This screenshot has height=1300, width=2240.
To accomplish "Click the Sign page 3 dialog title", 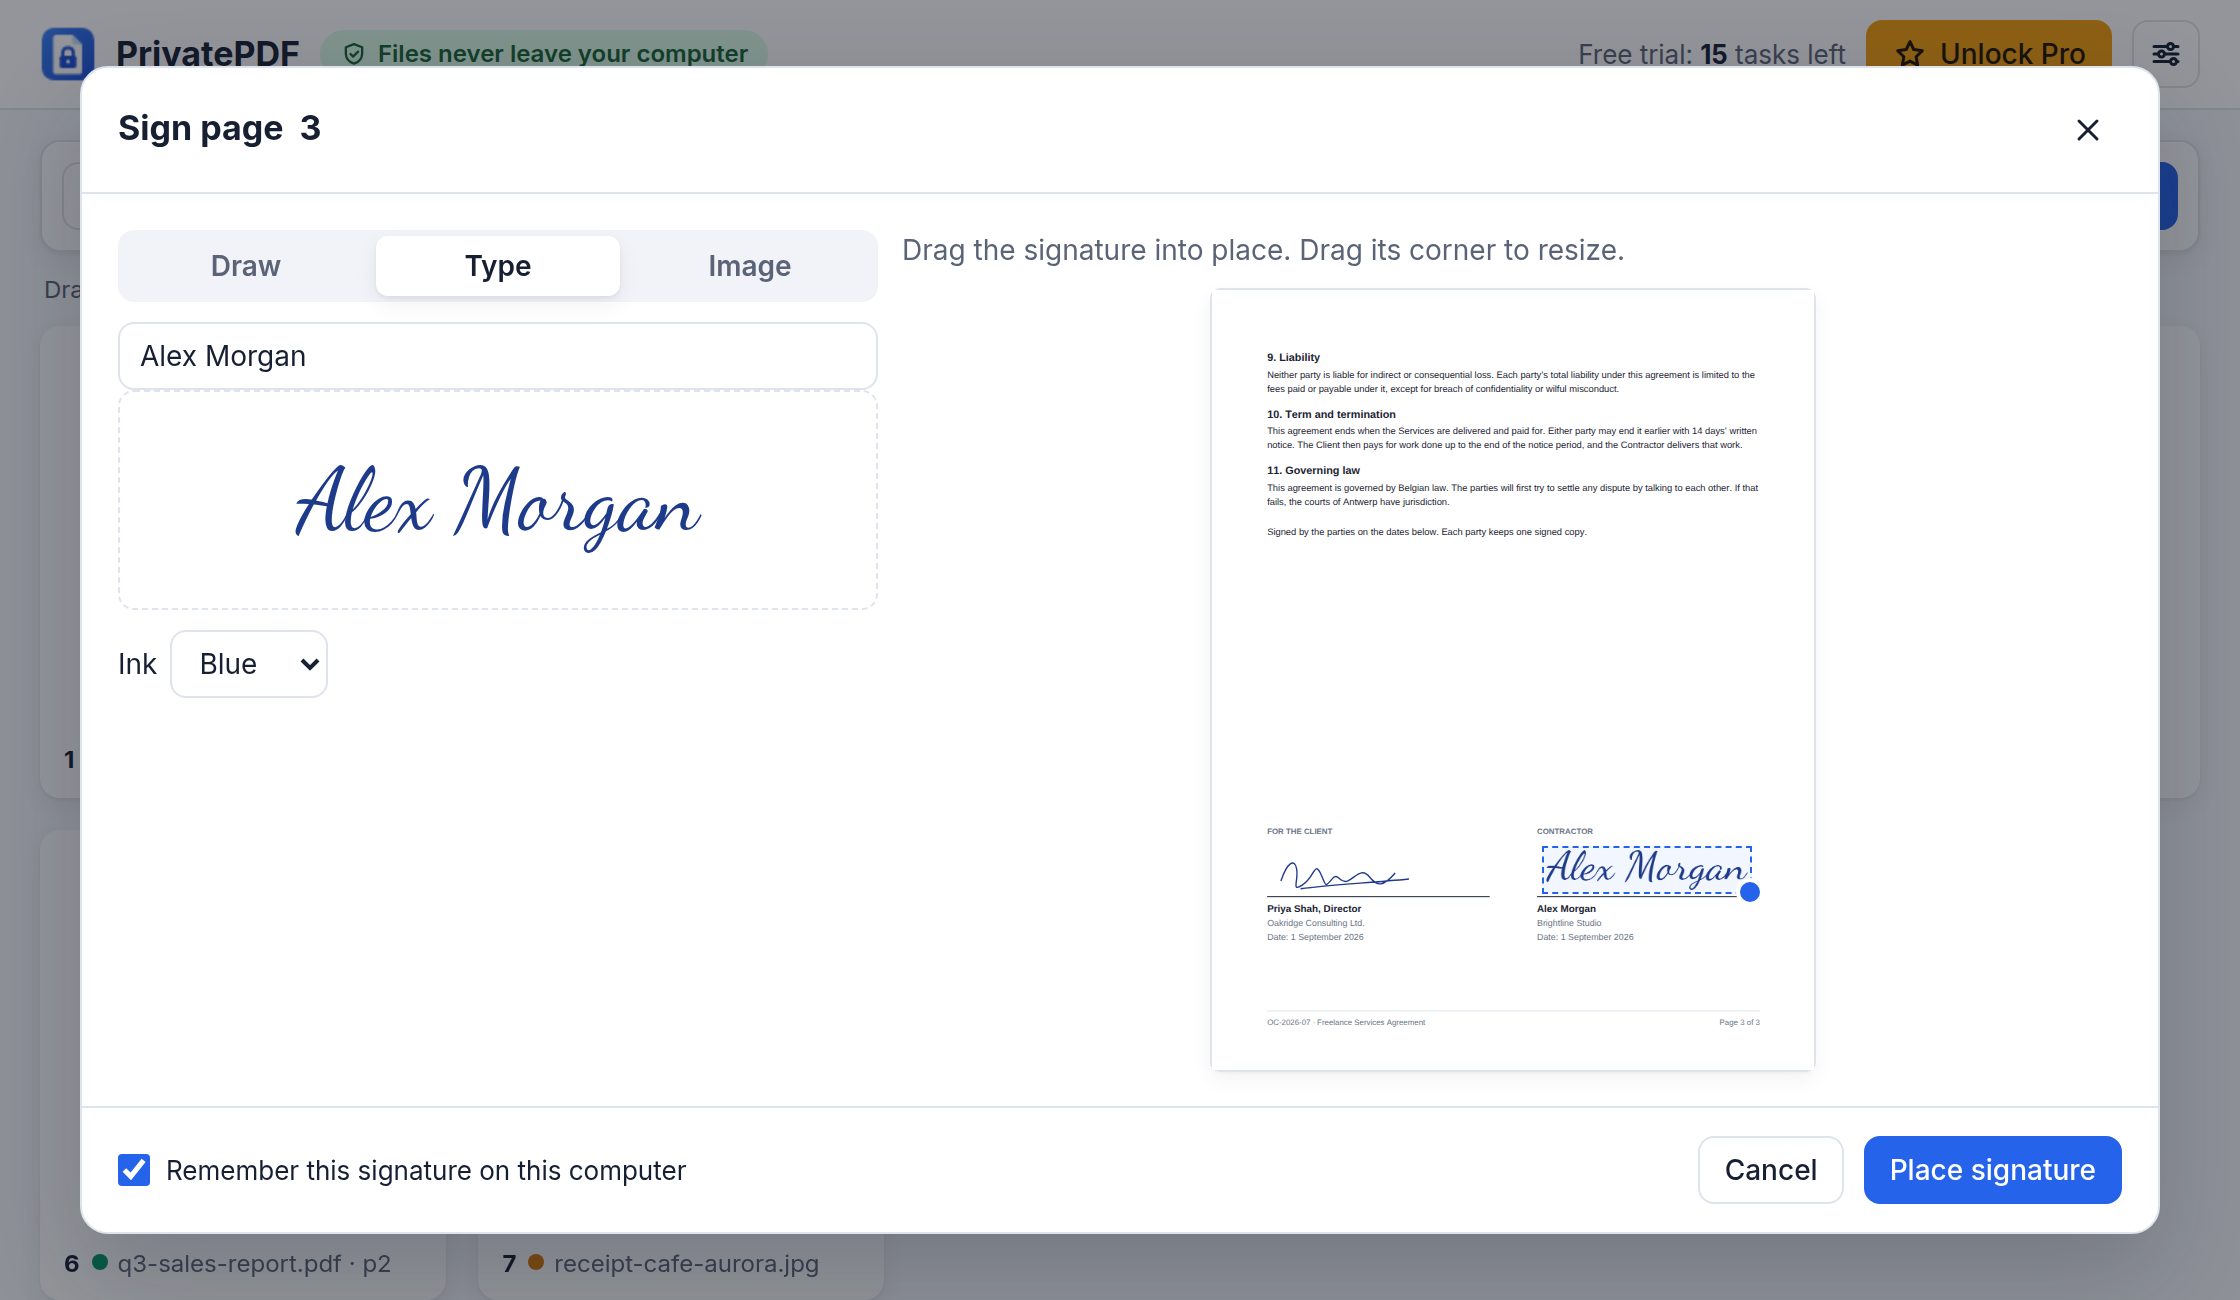I will (219, 128).
